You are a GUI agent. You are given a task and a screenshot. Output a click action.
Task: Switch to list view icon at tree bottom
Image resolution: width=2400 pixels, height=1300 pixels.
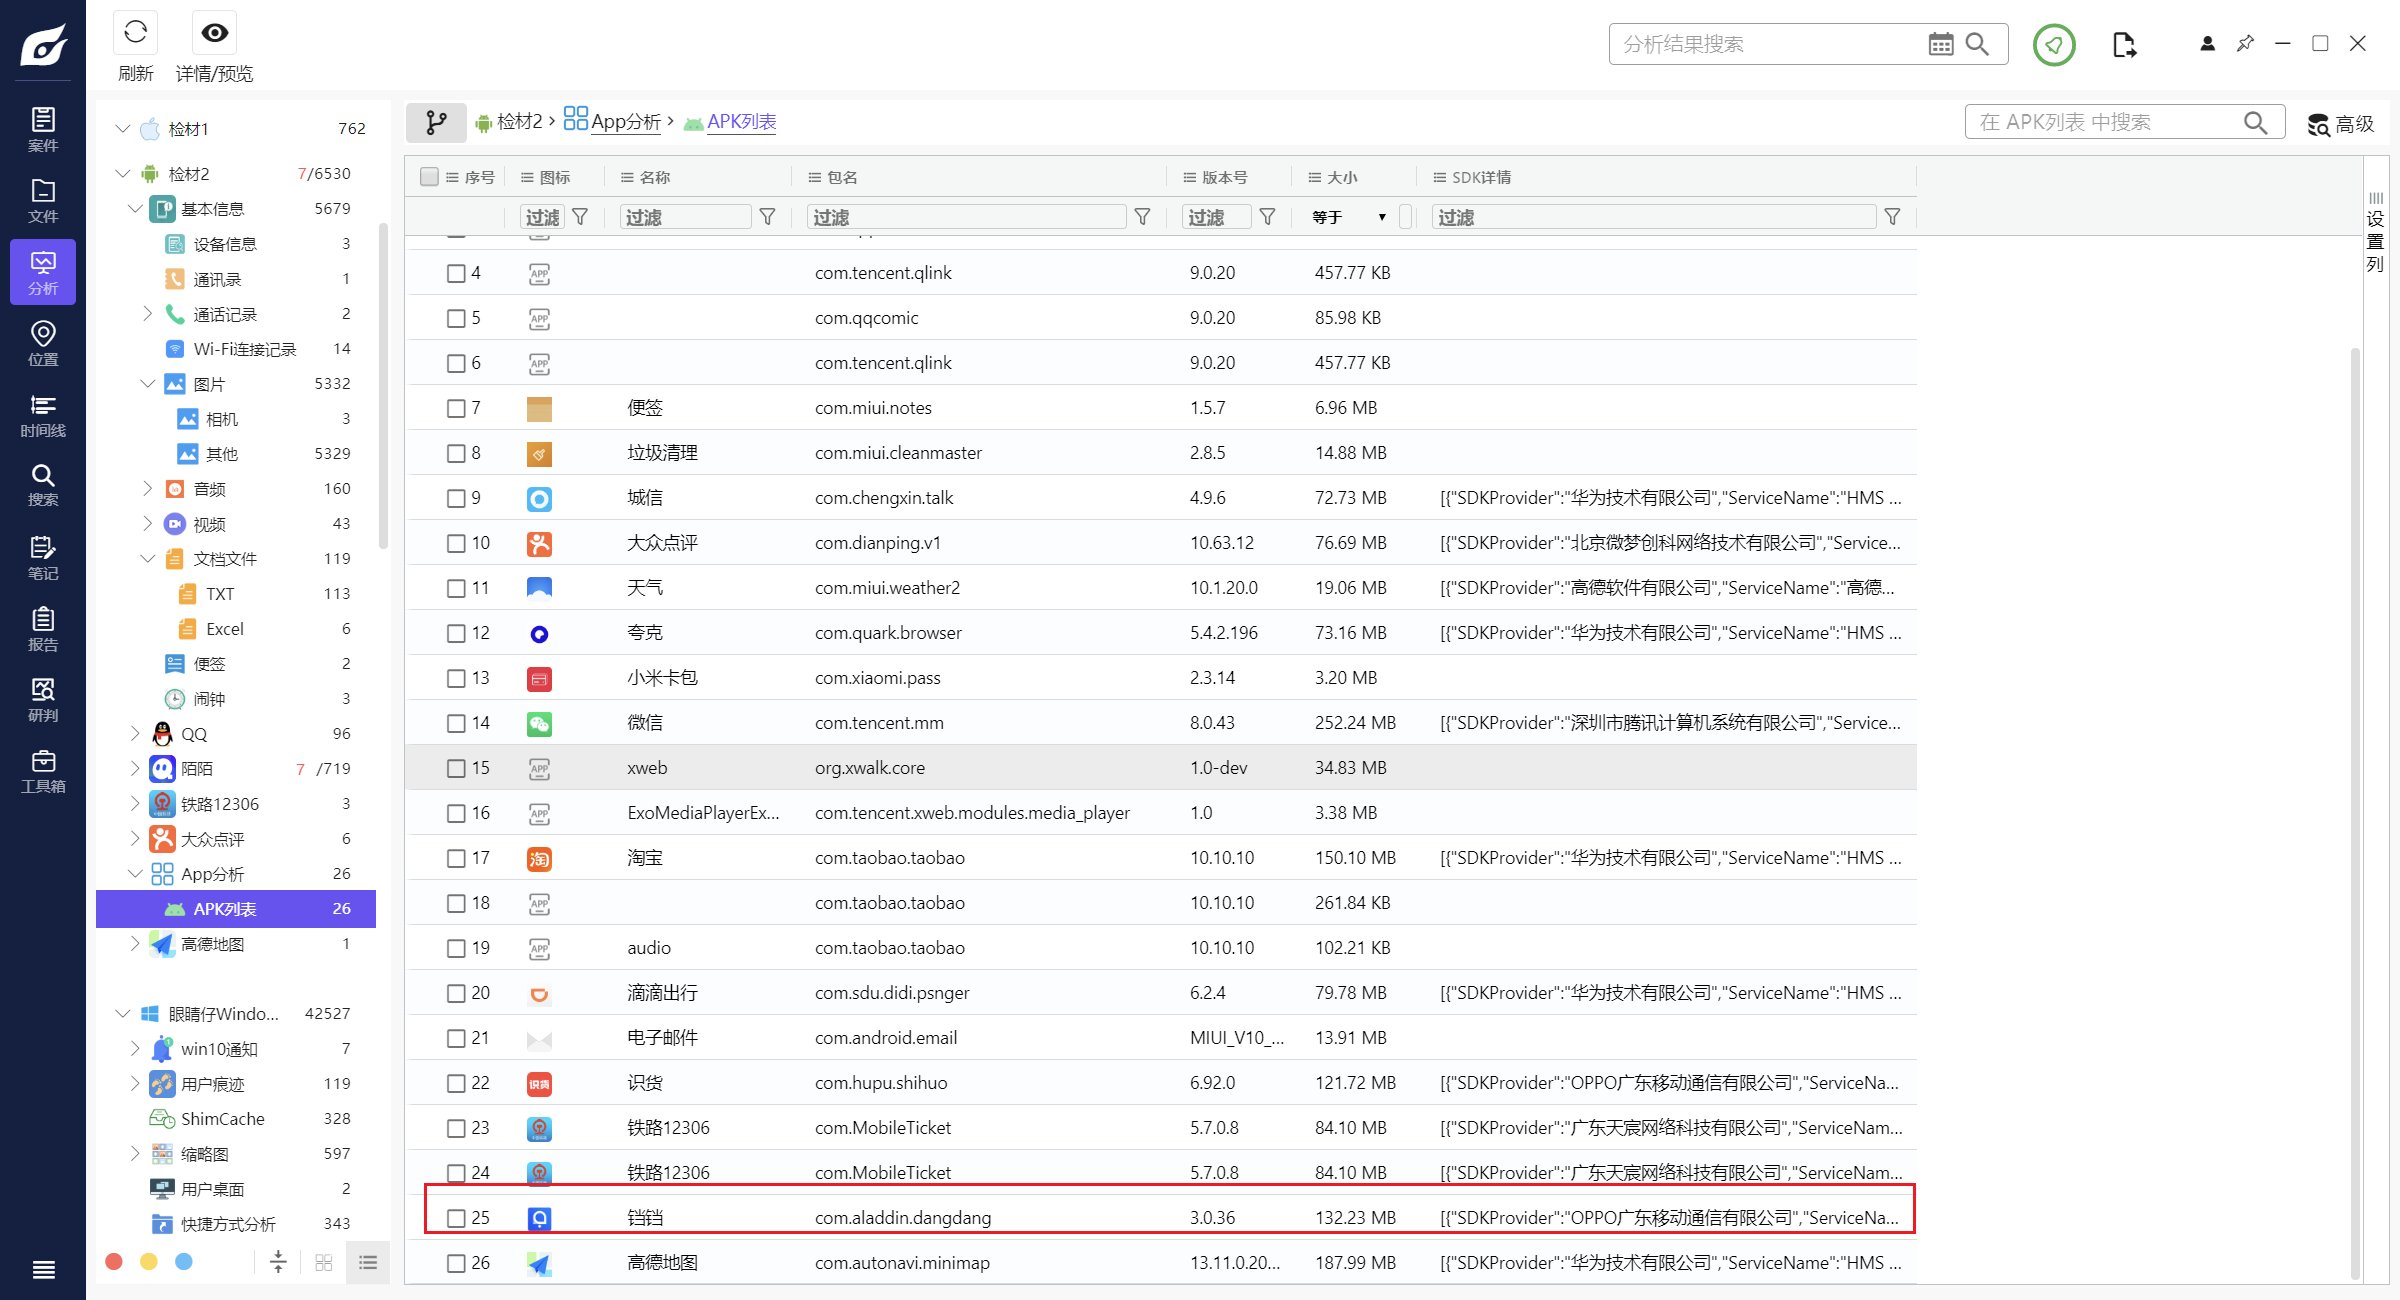368,1263
